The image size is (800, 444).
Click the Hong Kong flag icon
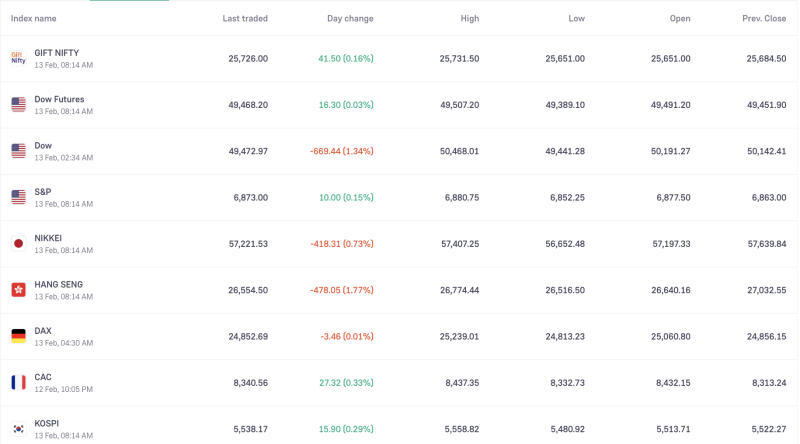pos(18,290)
